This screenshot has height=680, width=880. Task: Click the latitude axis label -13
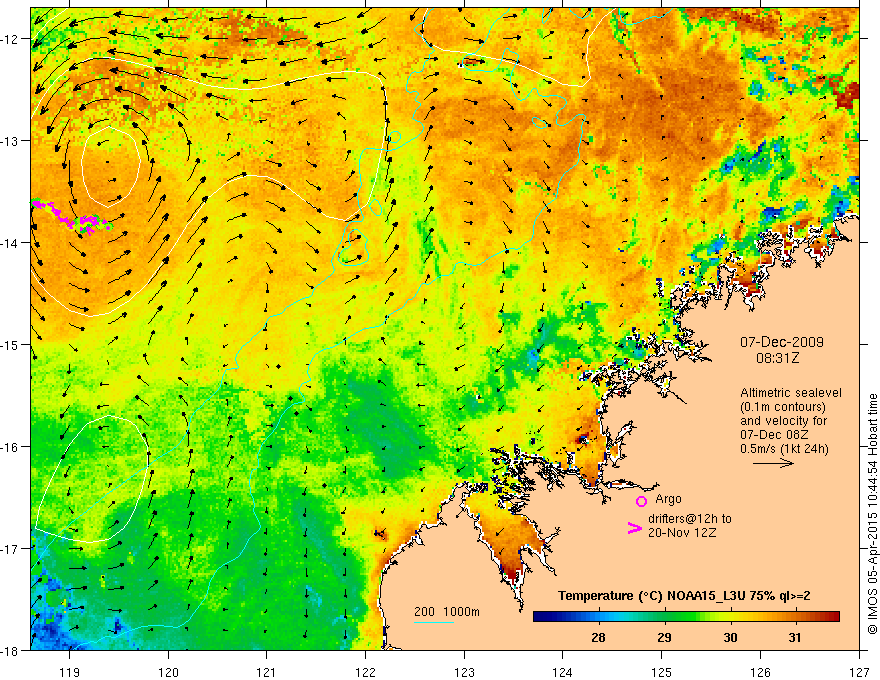10,141
